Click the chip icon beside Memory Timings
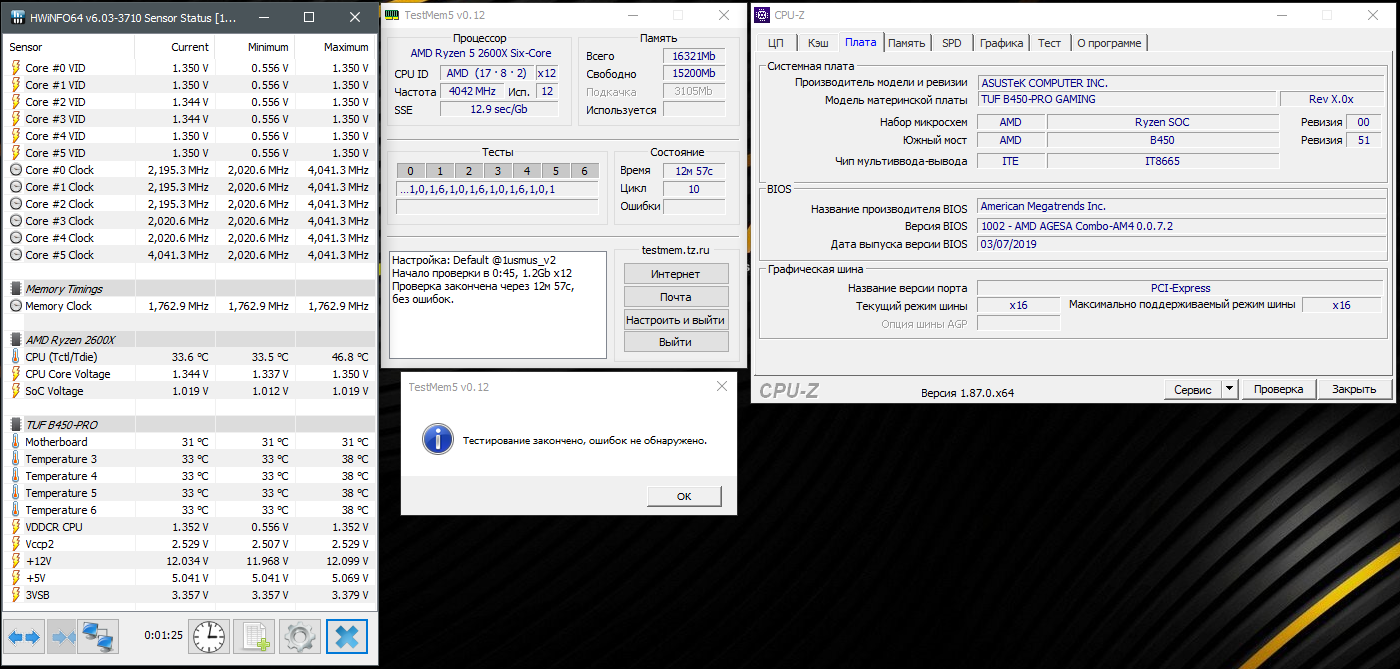 (x=16, y=289)
